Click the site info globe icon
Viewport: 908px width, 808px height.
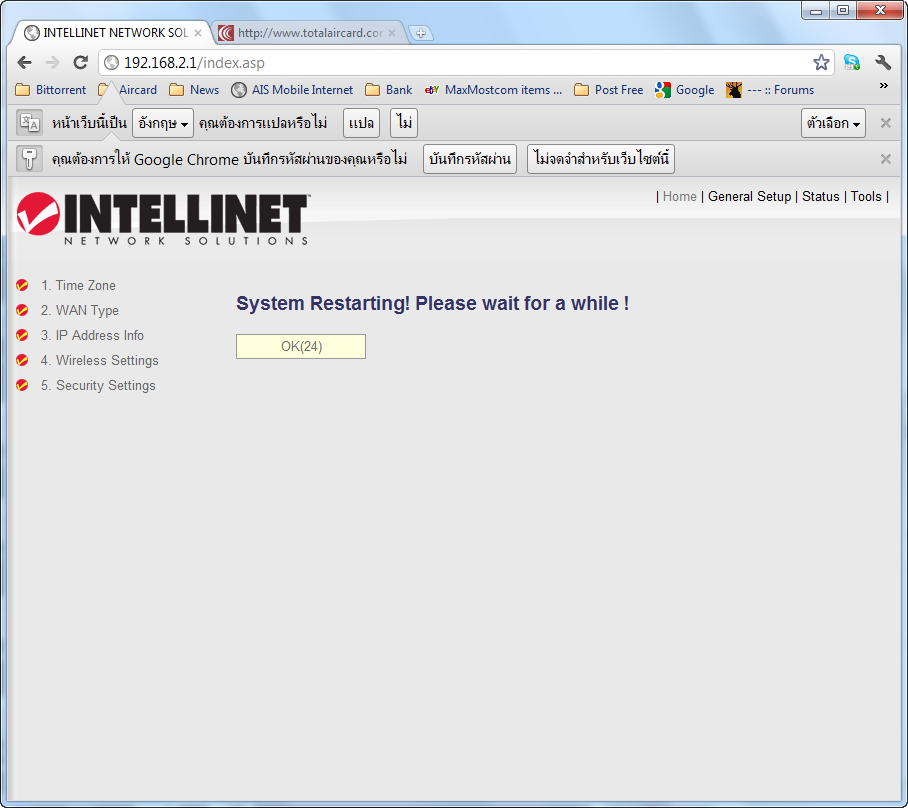[x=112, y=63]
